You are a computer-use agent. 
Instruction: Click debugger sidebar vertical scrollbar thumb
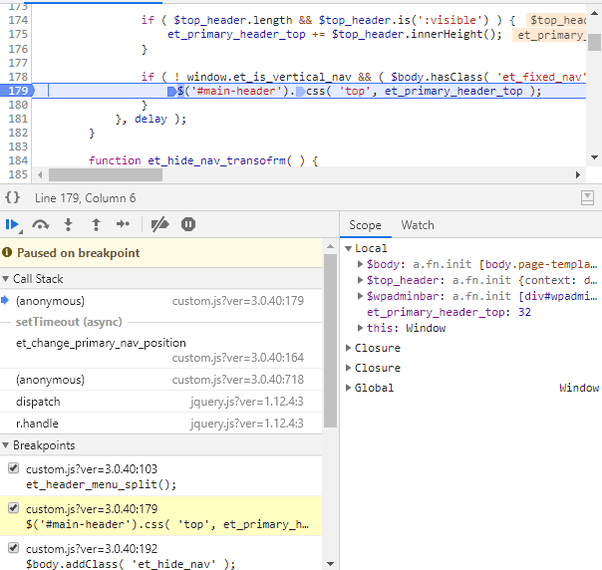[330, 340]
